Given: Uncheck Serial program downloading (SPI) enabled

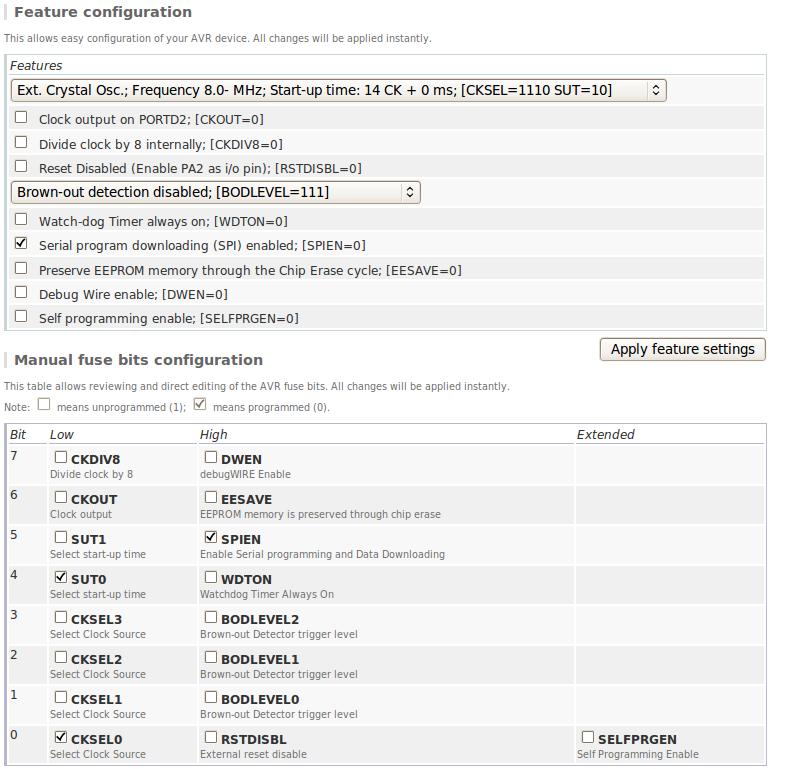Looking at the screenshot, I should [21, 243].
